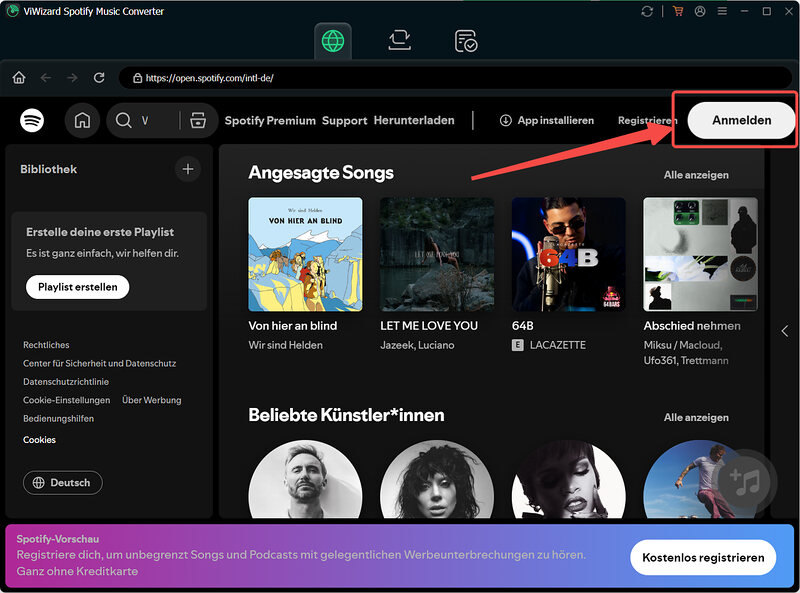
Task: Open Center für Sicherheit und Datenschutz link
Action: pyautogui.click(x=99, y=363)
